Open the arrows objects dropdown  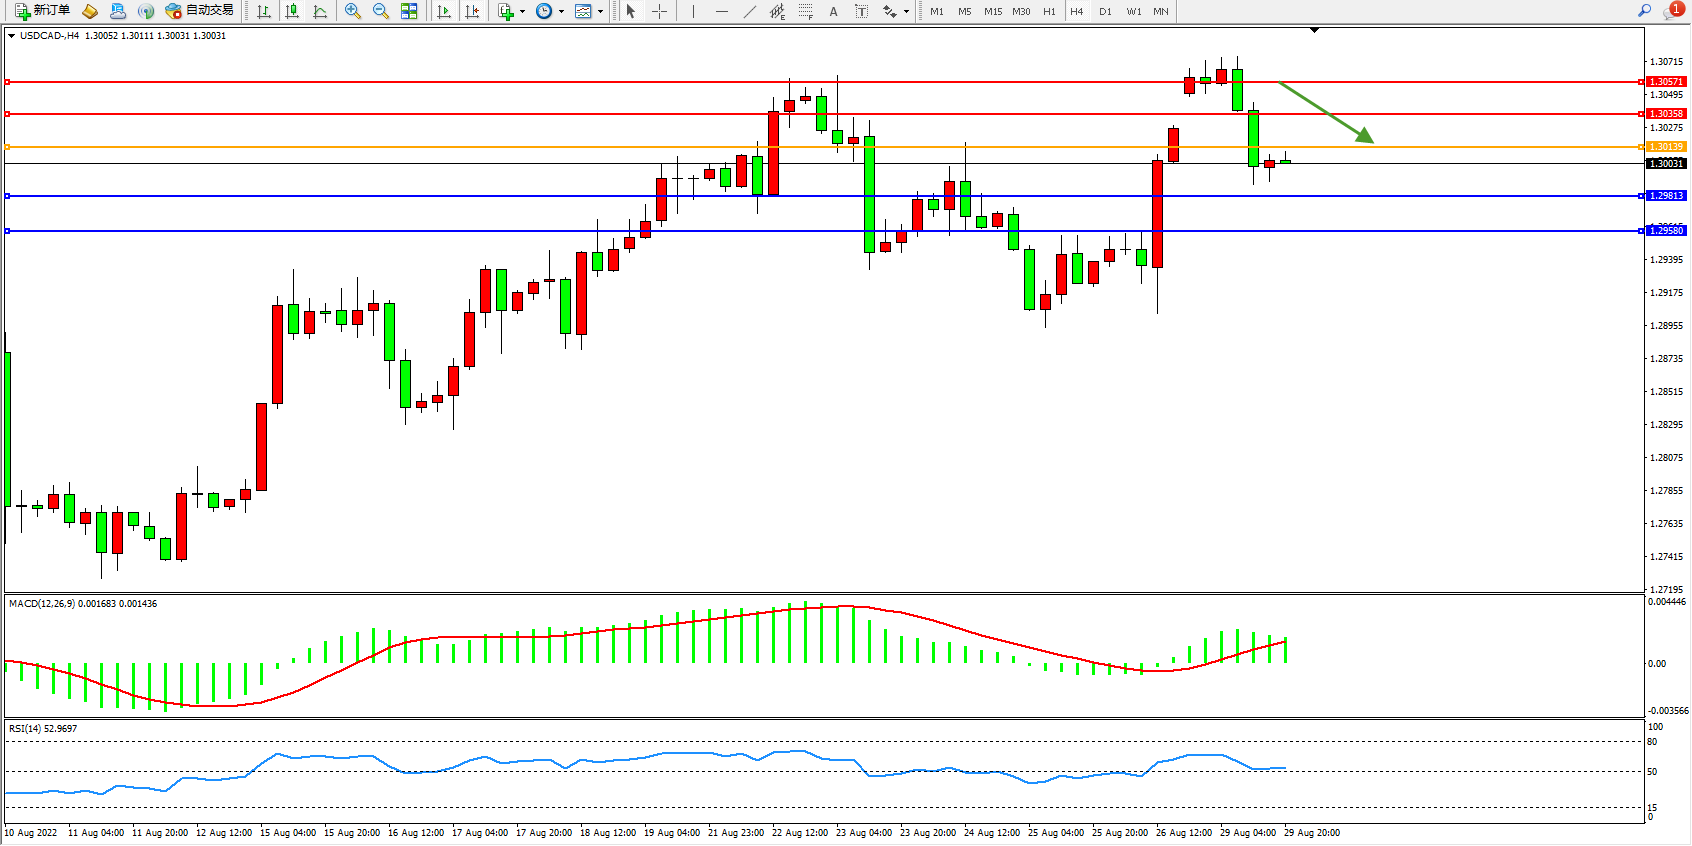coord(906,12)
